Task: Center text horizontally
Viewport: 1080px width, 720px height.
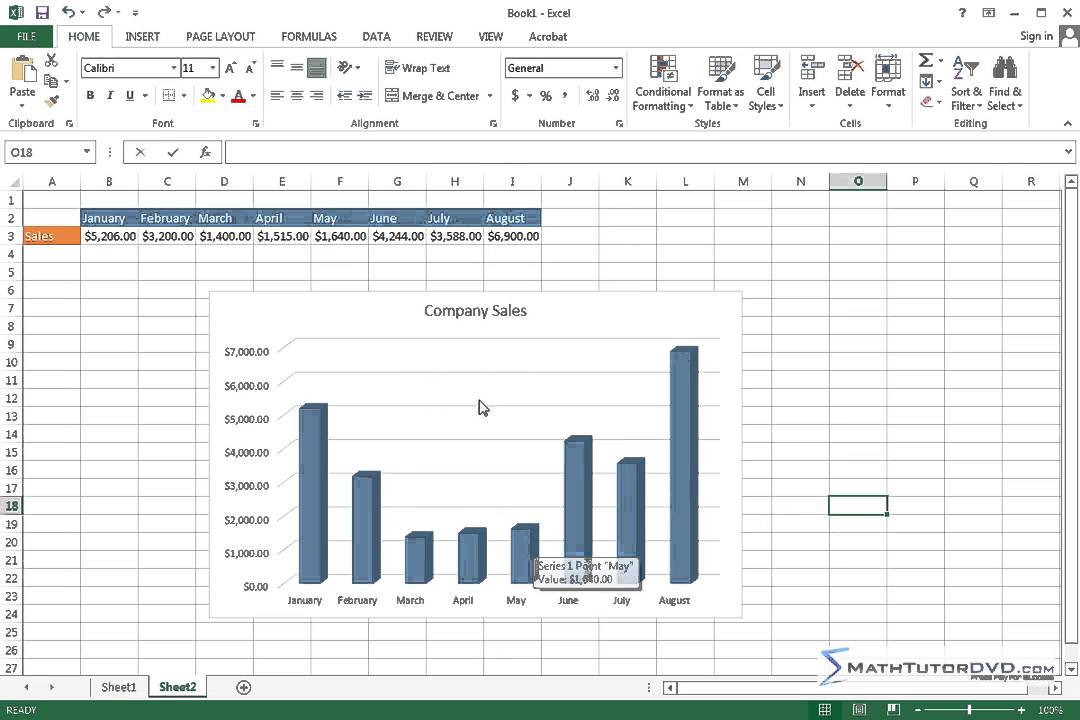Action: tap(297, 95)
